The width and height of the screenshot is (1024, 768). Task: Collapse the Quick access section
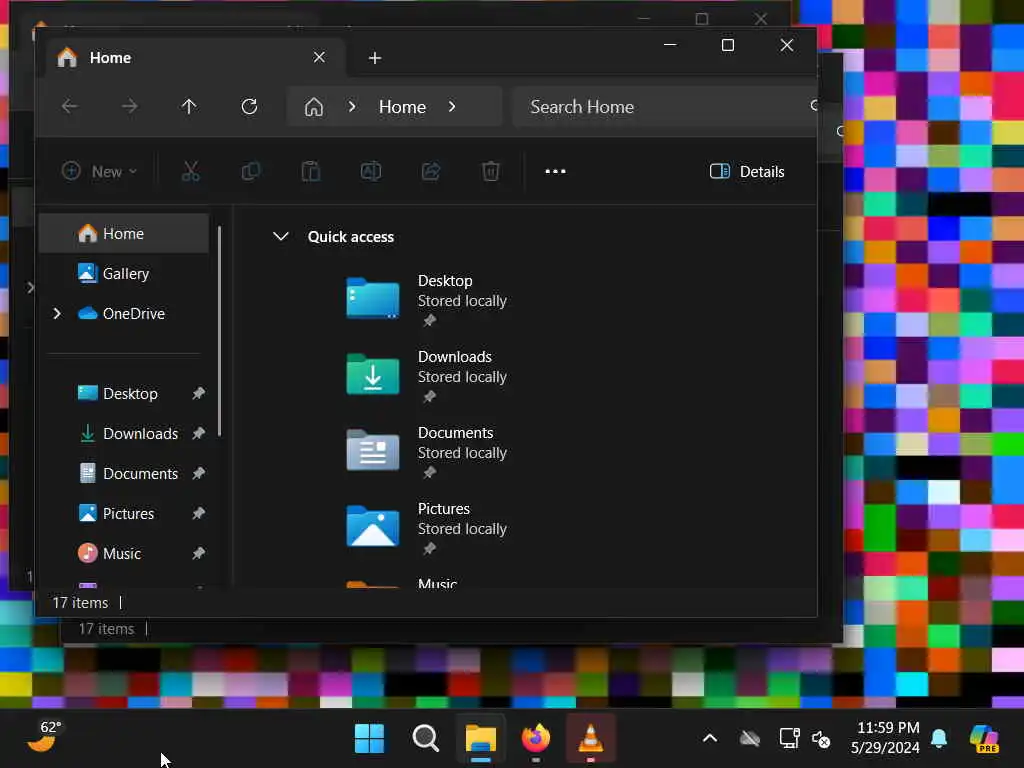coord(281,236)
